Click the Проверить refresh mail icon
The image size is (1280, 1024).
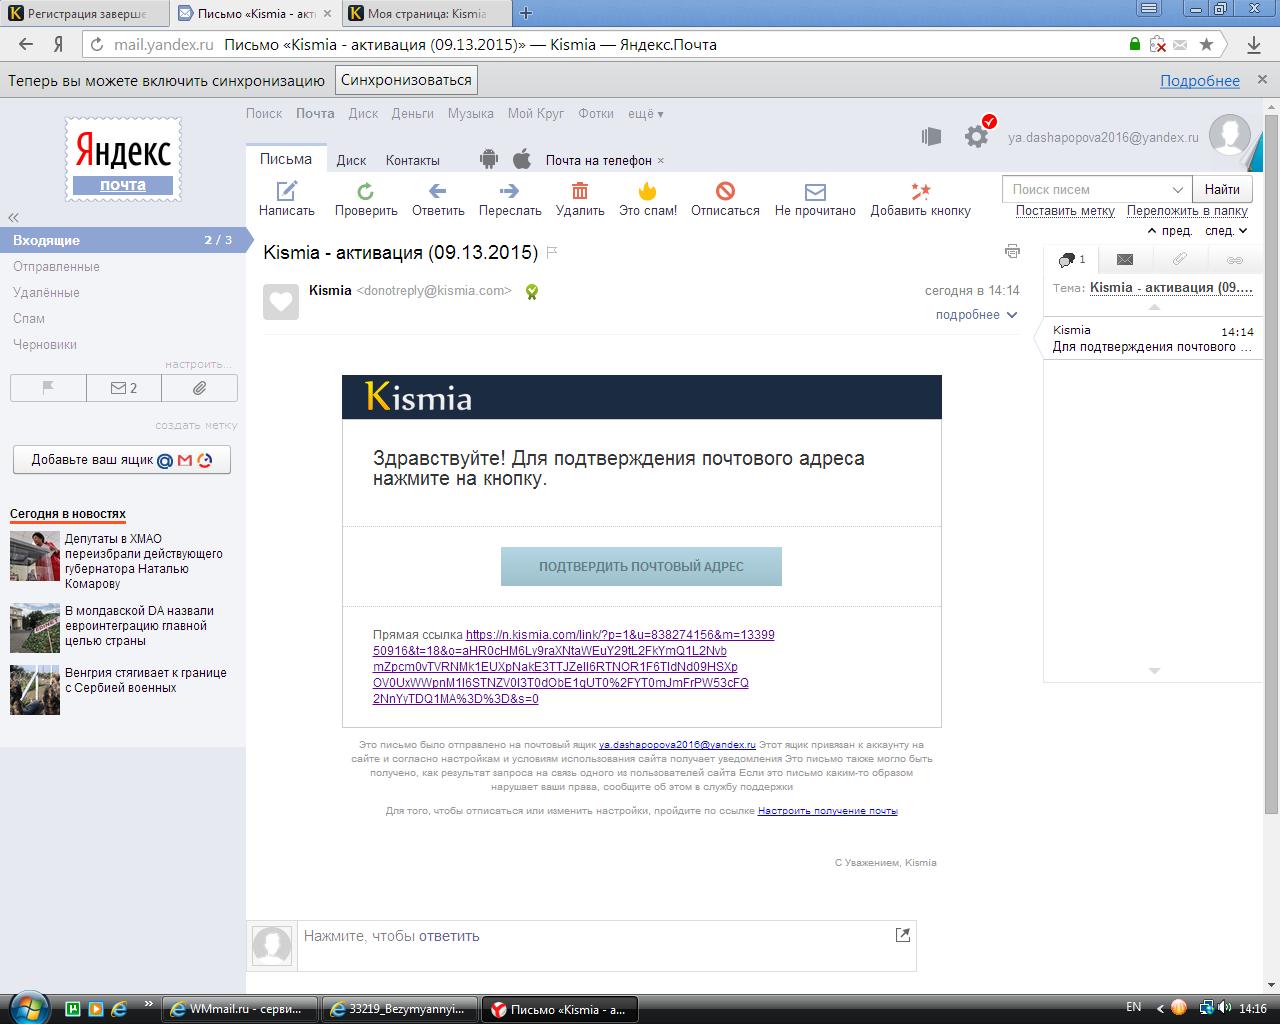pyautogui.click(x=366, y=190)
